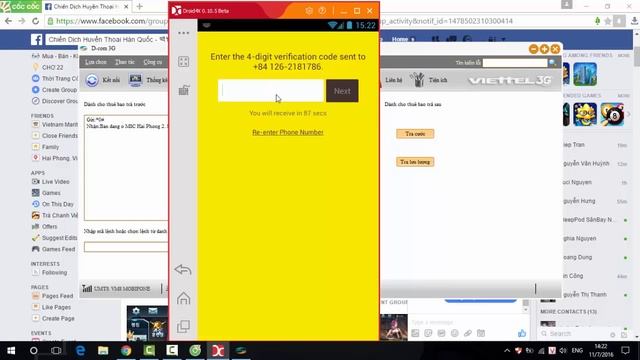The image size is (640, 360).
Task: Select the Chiến Dịch Huyền Thoại browser tab
Action: click(x=86, y=7)
